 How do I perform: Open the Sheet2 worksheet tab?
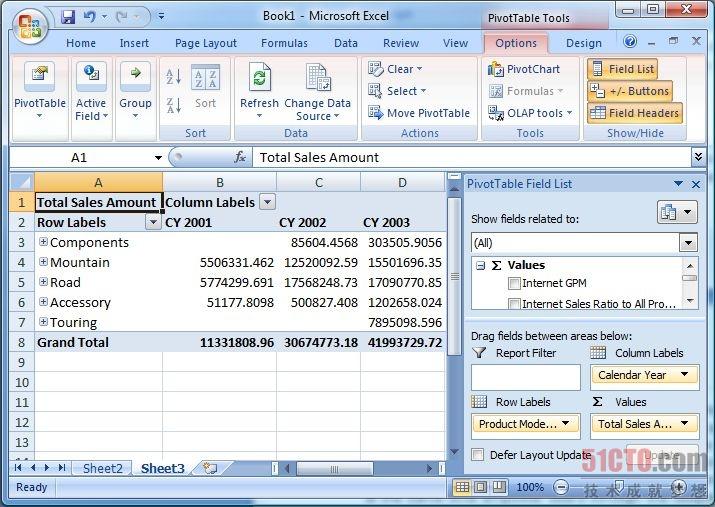coord(102,468)
